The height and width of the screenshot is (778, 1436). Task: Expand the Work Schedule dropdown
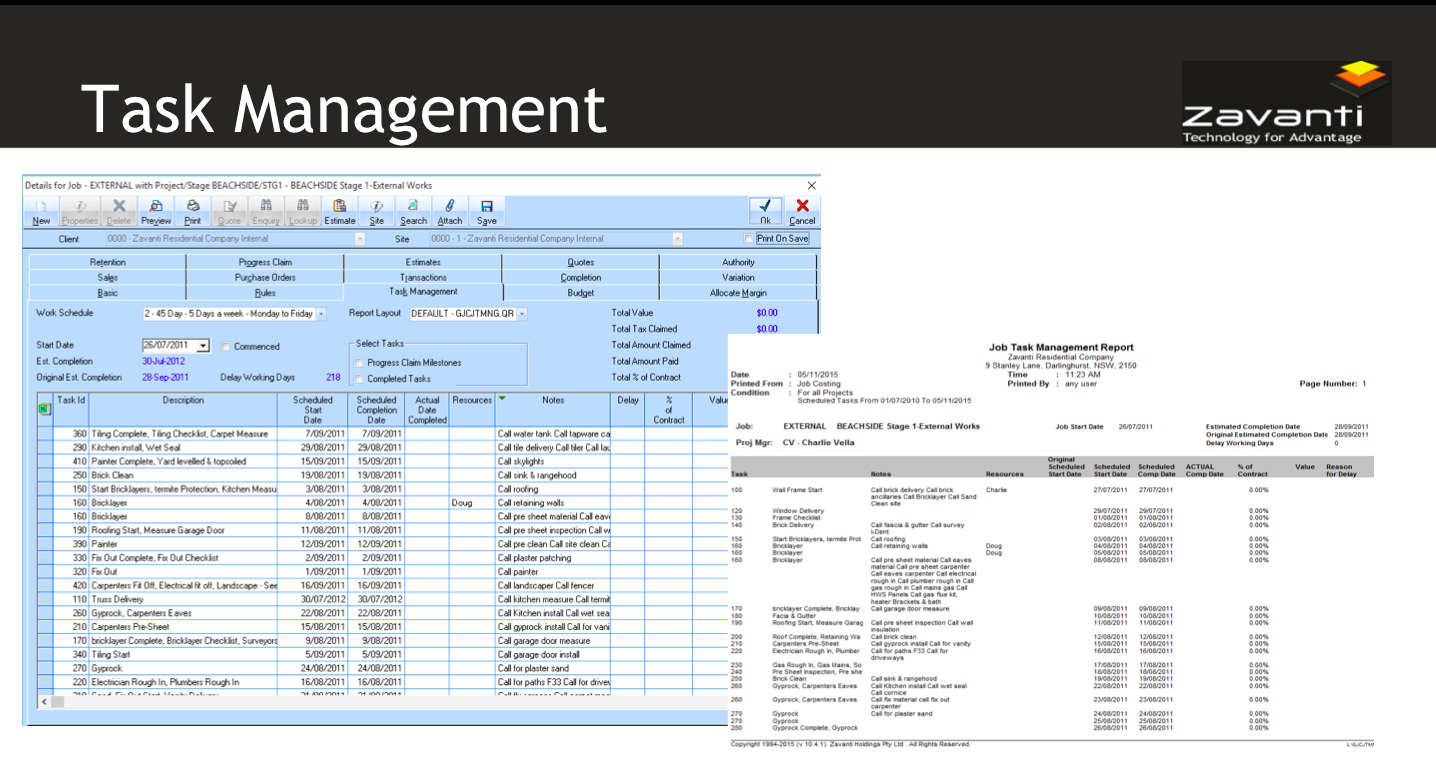321,313
